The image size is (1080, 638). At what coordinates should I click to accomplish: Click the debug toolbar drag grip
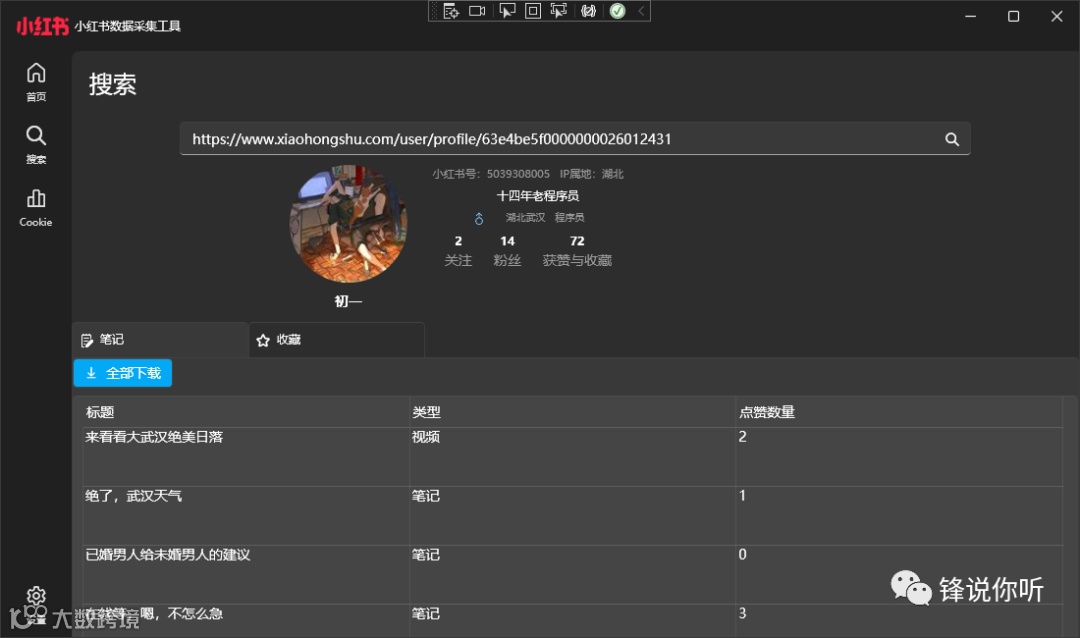coord(434,11)
